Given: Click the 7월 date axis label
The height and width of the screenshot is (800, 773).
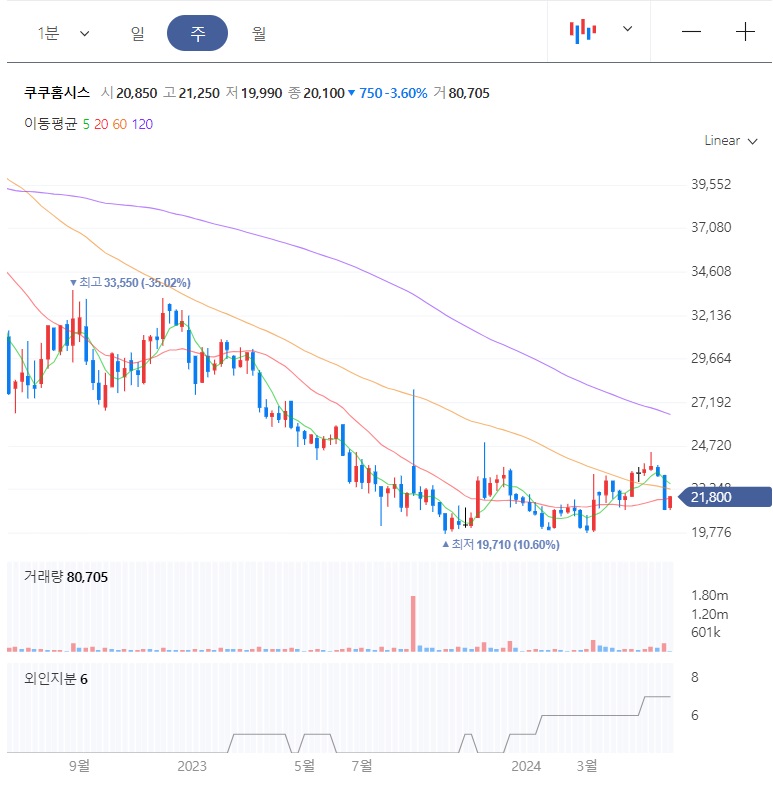Looking at the screenshot, I should 362,766.
